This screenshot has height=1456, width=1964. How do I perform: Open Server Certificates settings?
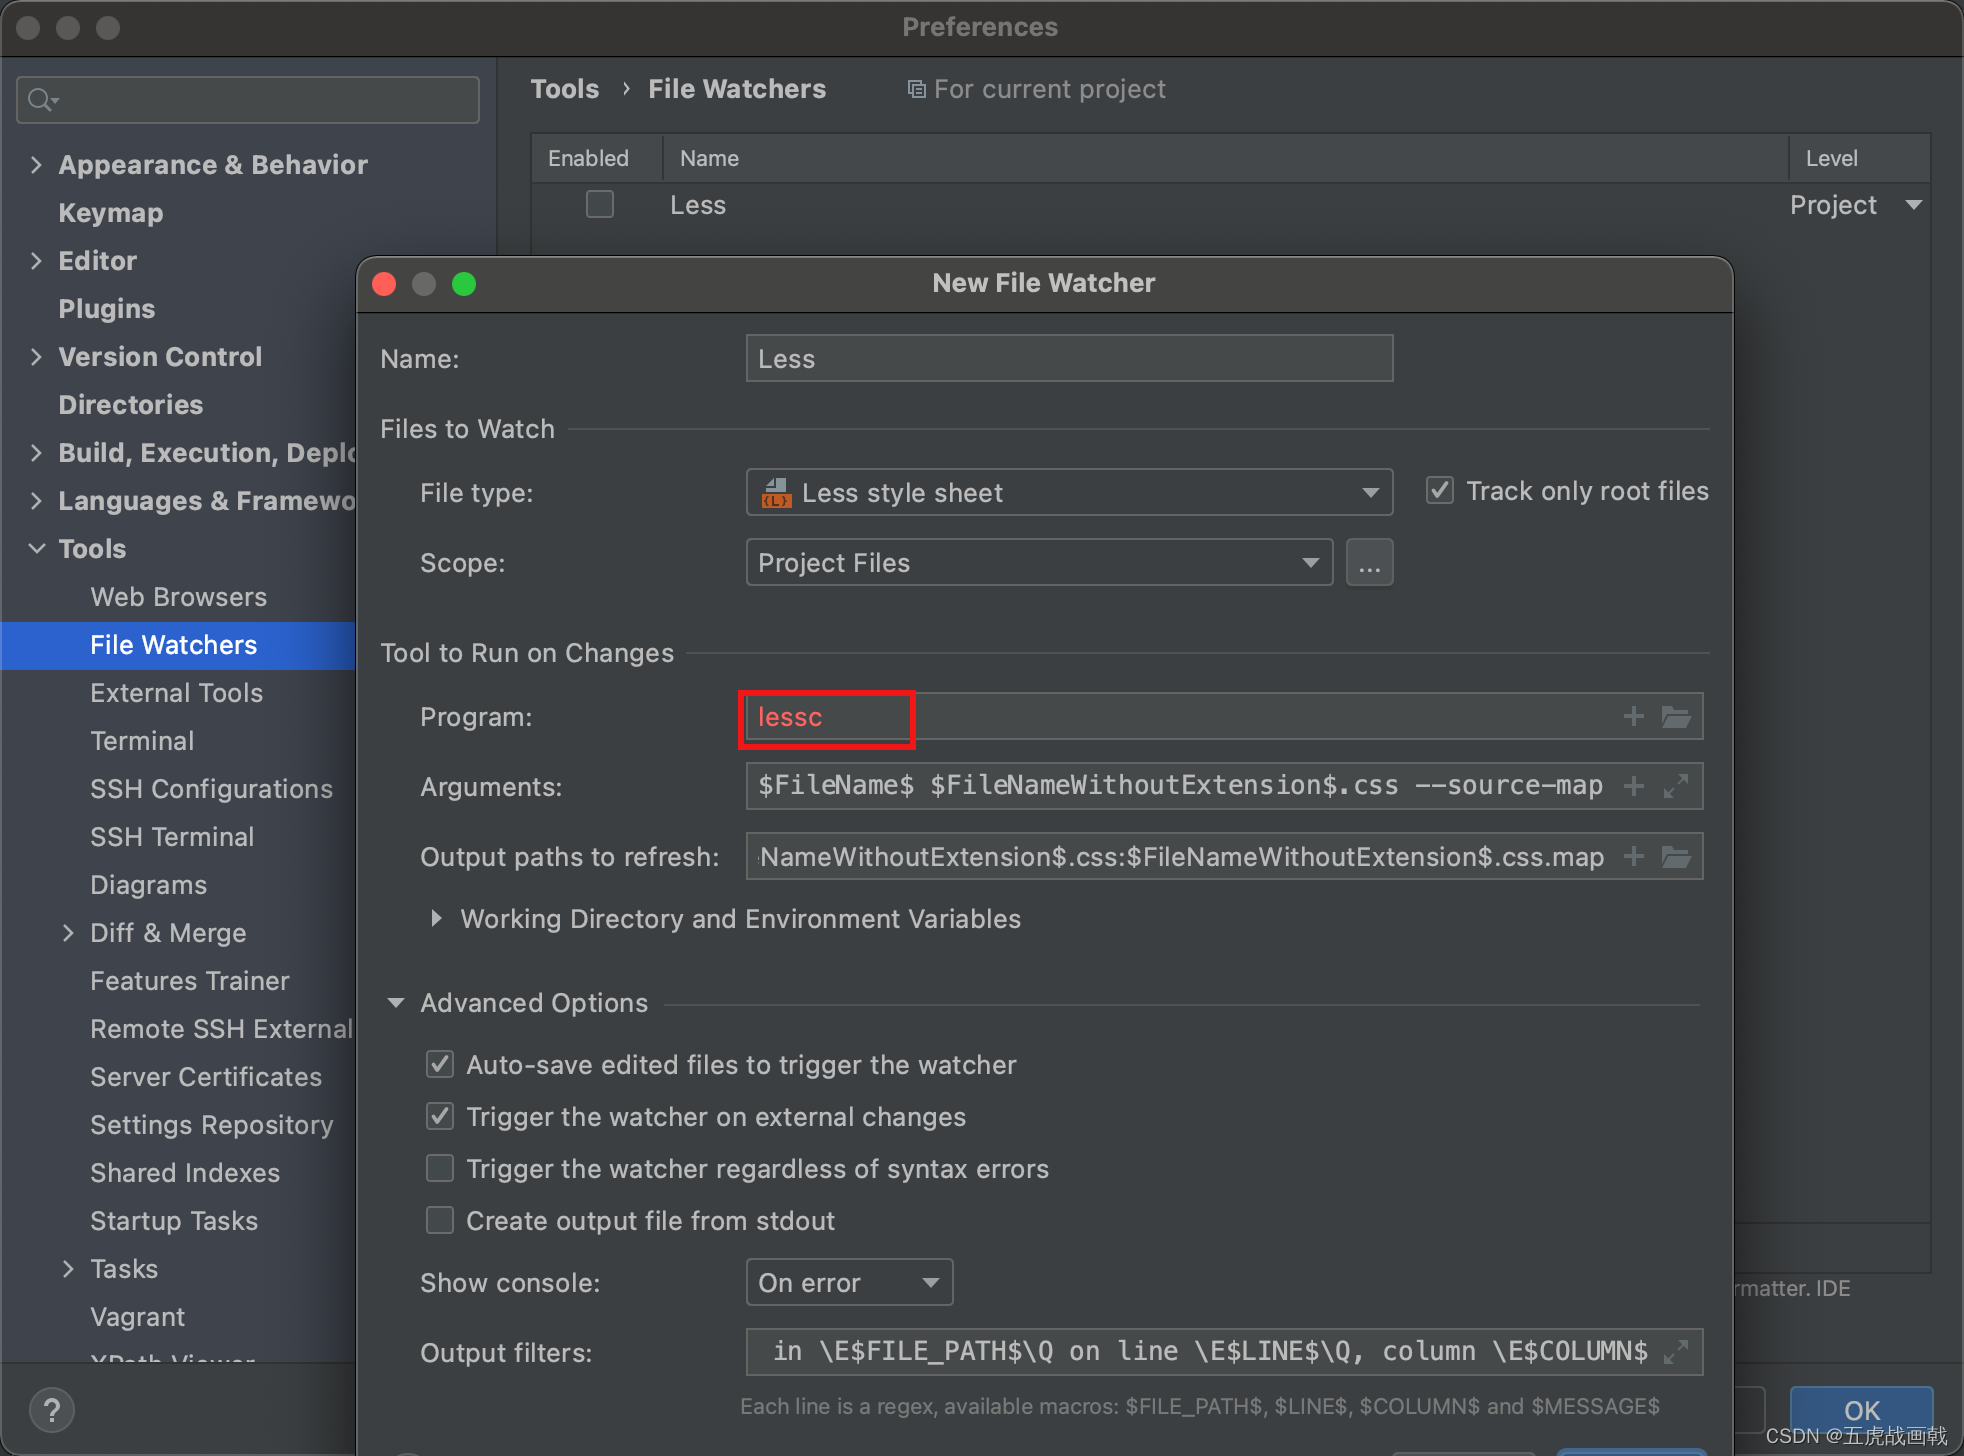click(206, 1077)
